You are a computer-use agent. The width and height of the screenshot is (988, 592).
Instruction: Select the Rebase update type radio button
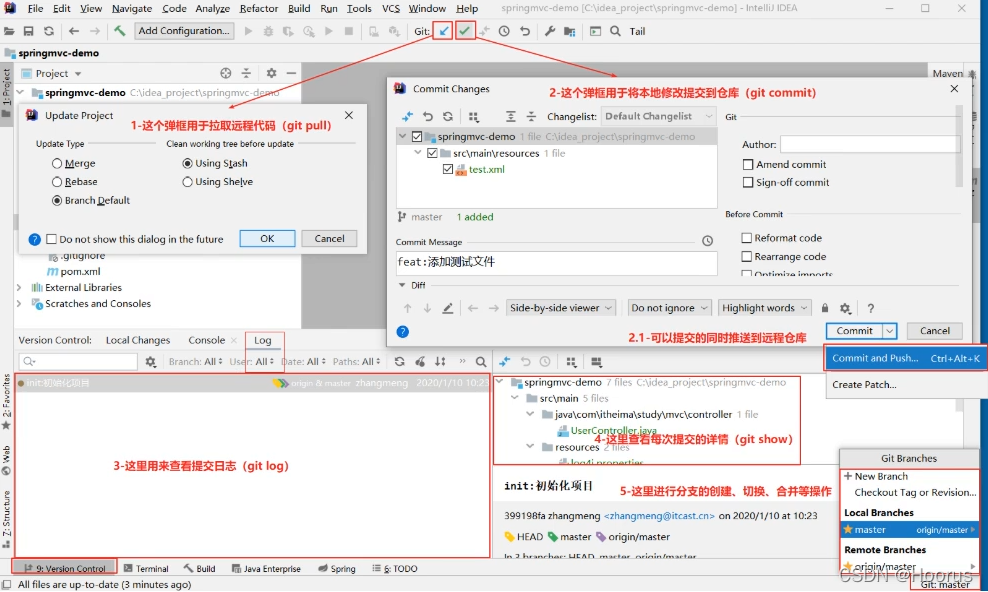coord(57,181)
